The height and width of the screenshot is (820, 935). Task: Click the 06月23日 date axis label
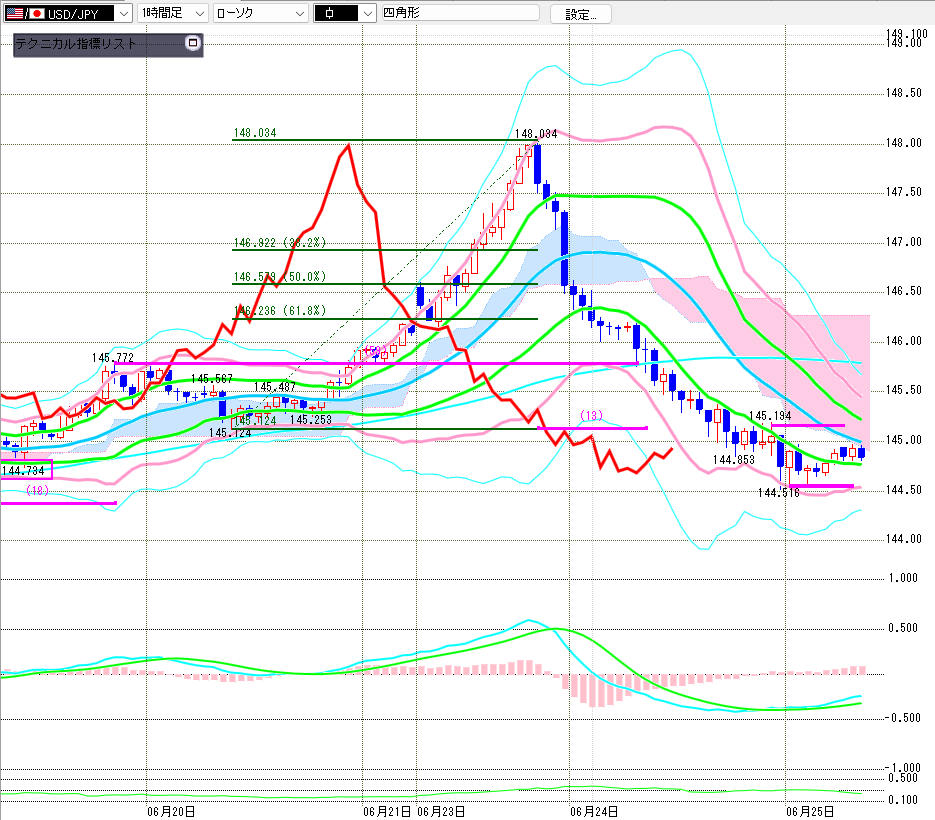[441, 812]
